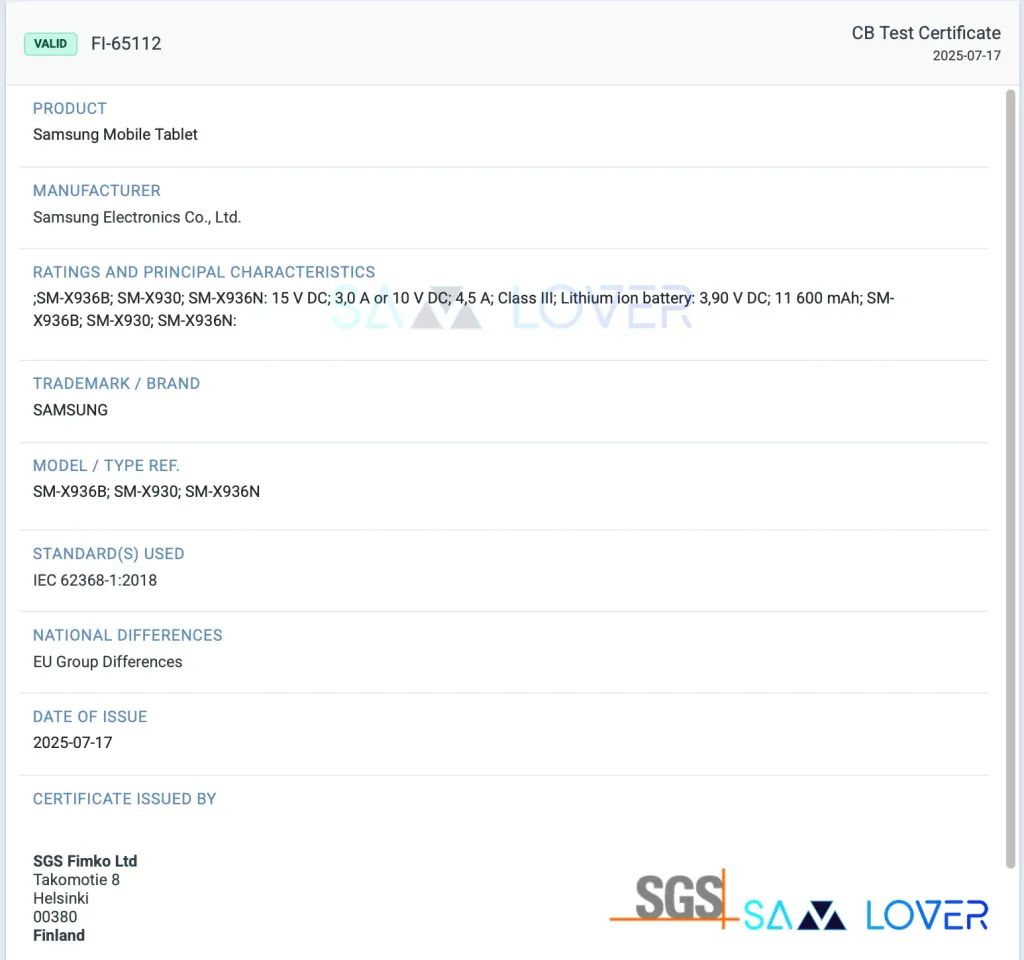Image resolution: width=1024 pixels, height=960 pixels.
Task: Select the SAMSUNG brand value
Action: (x=71, y=410)
